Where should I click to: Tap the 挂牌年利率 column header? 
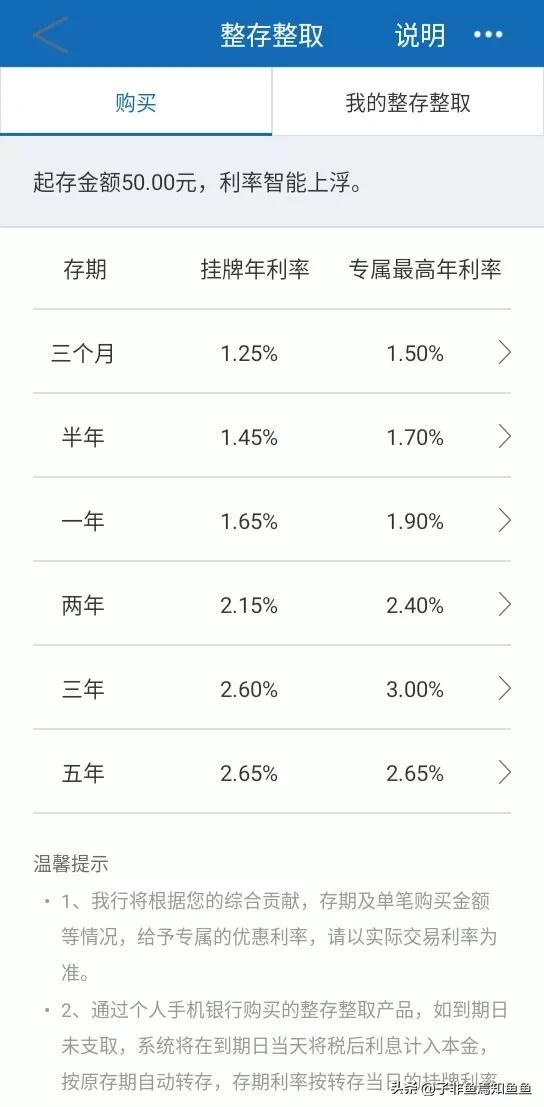255,269
